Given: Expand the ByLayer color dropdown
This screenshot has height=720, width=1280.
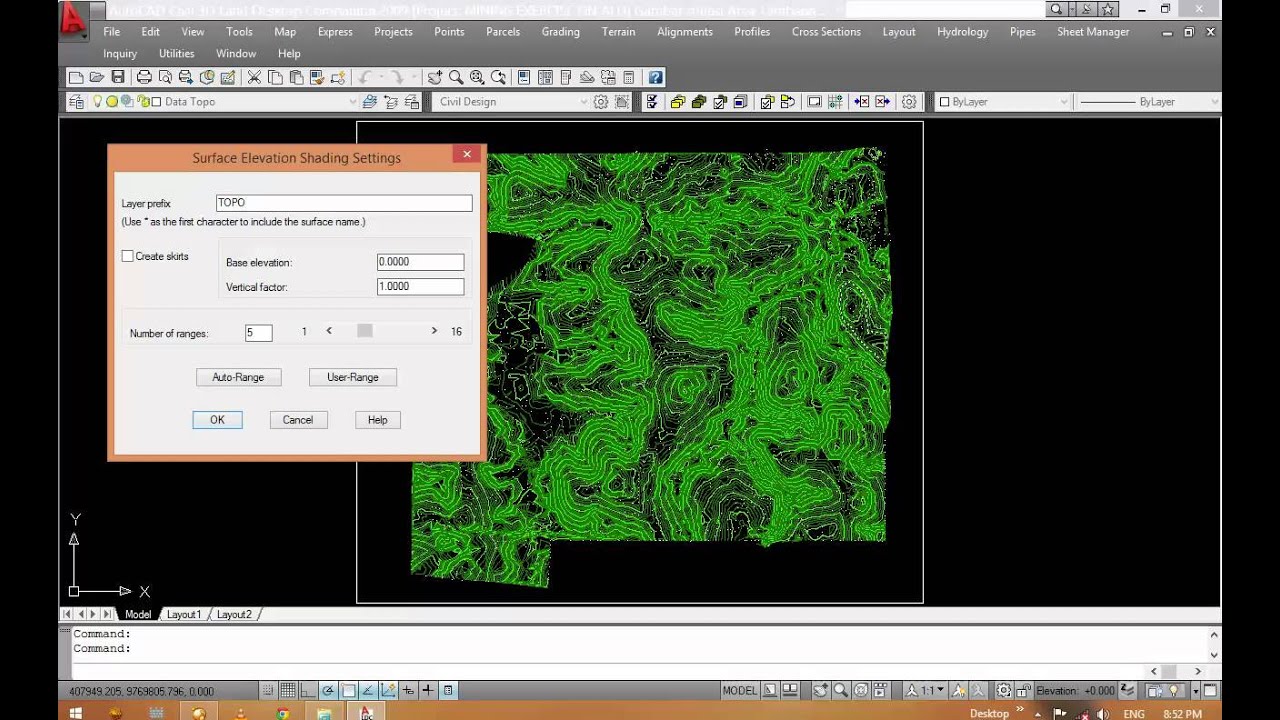Looking at the screenshot, I should (x=1003, y=101).
